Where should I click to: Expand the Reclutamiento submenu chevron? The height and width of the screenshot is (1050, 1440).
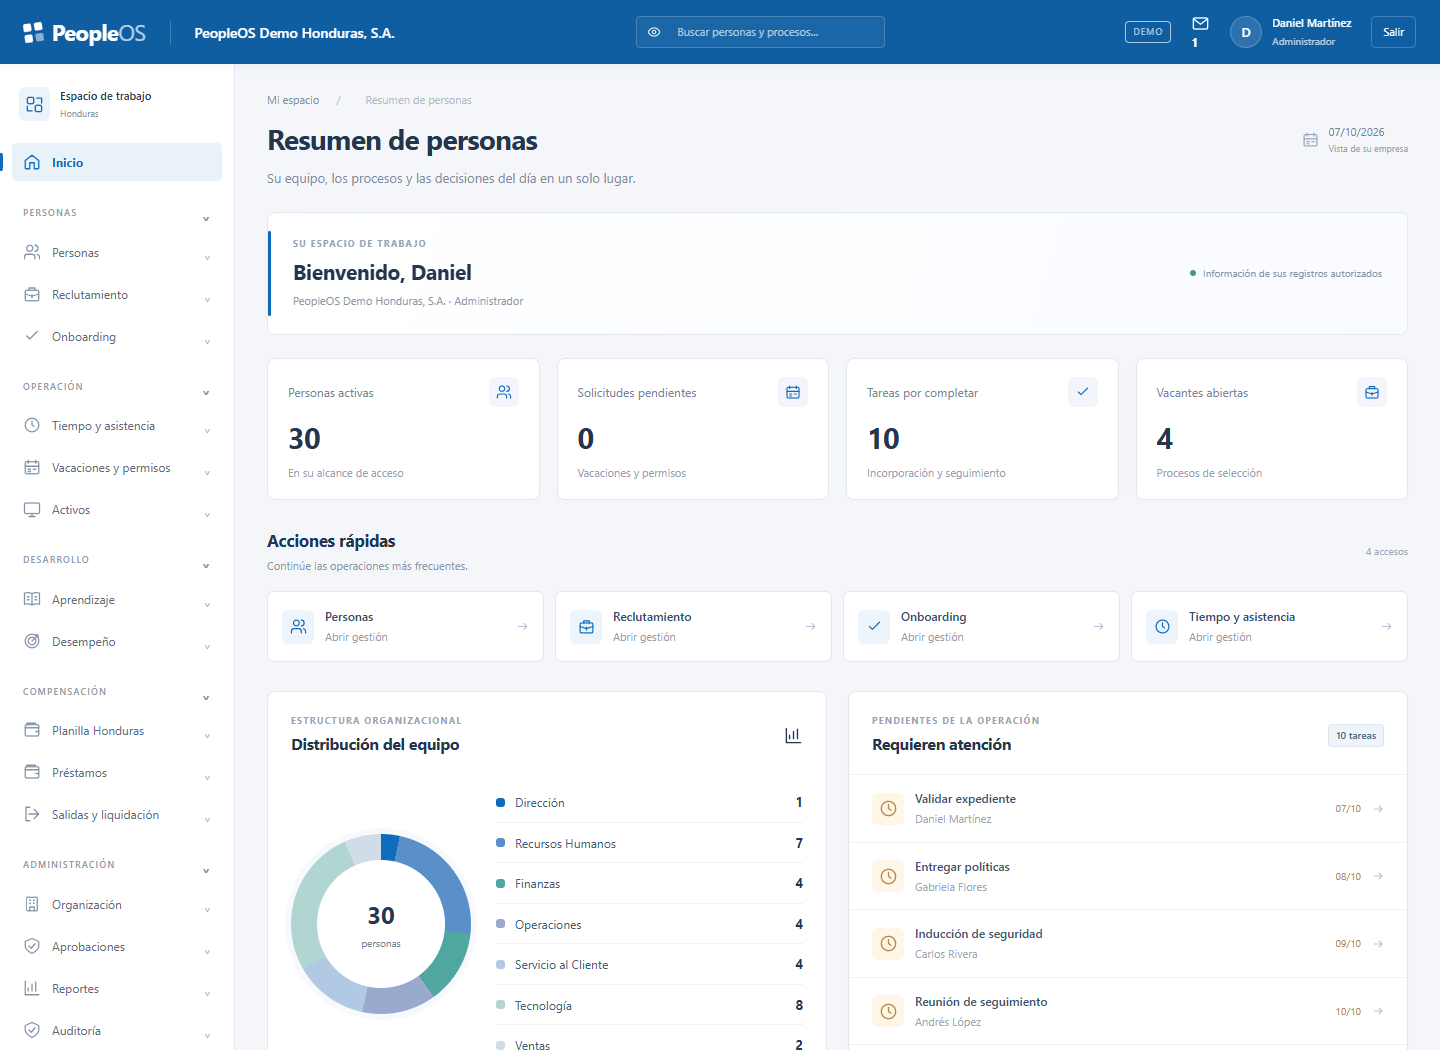coord(207,300)
